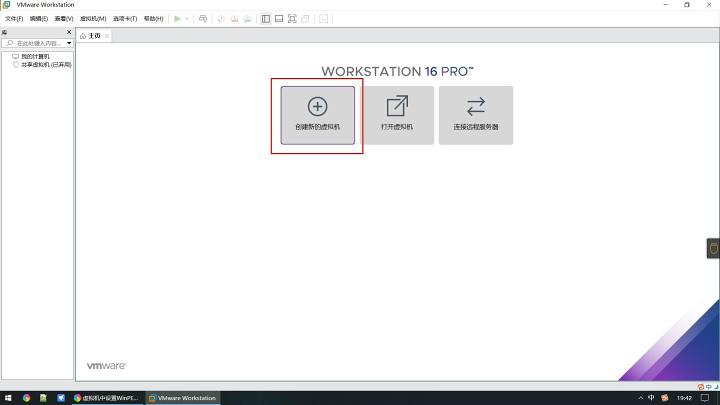Open the library search filter dropdown arrow
The image size is (720, 405).
tap(69, 43)
